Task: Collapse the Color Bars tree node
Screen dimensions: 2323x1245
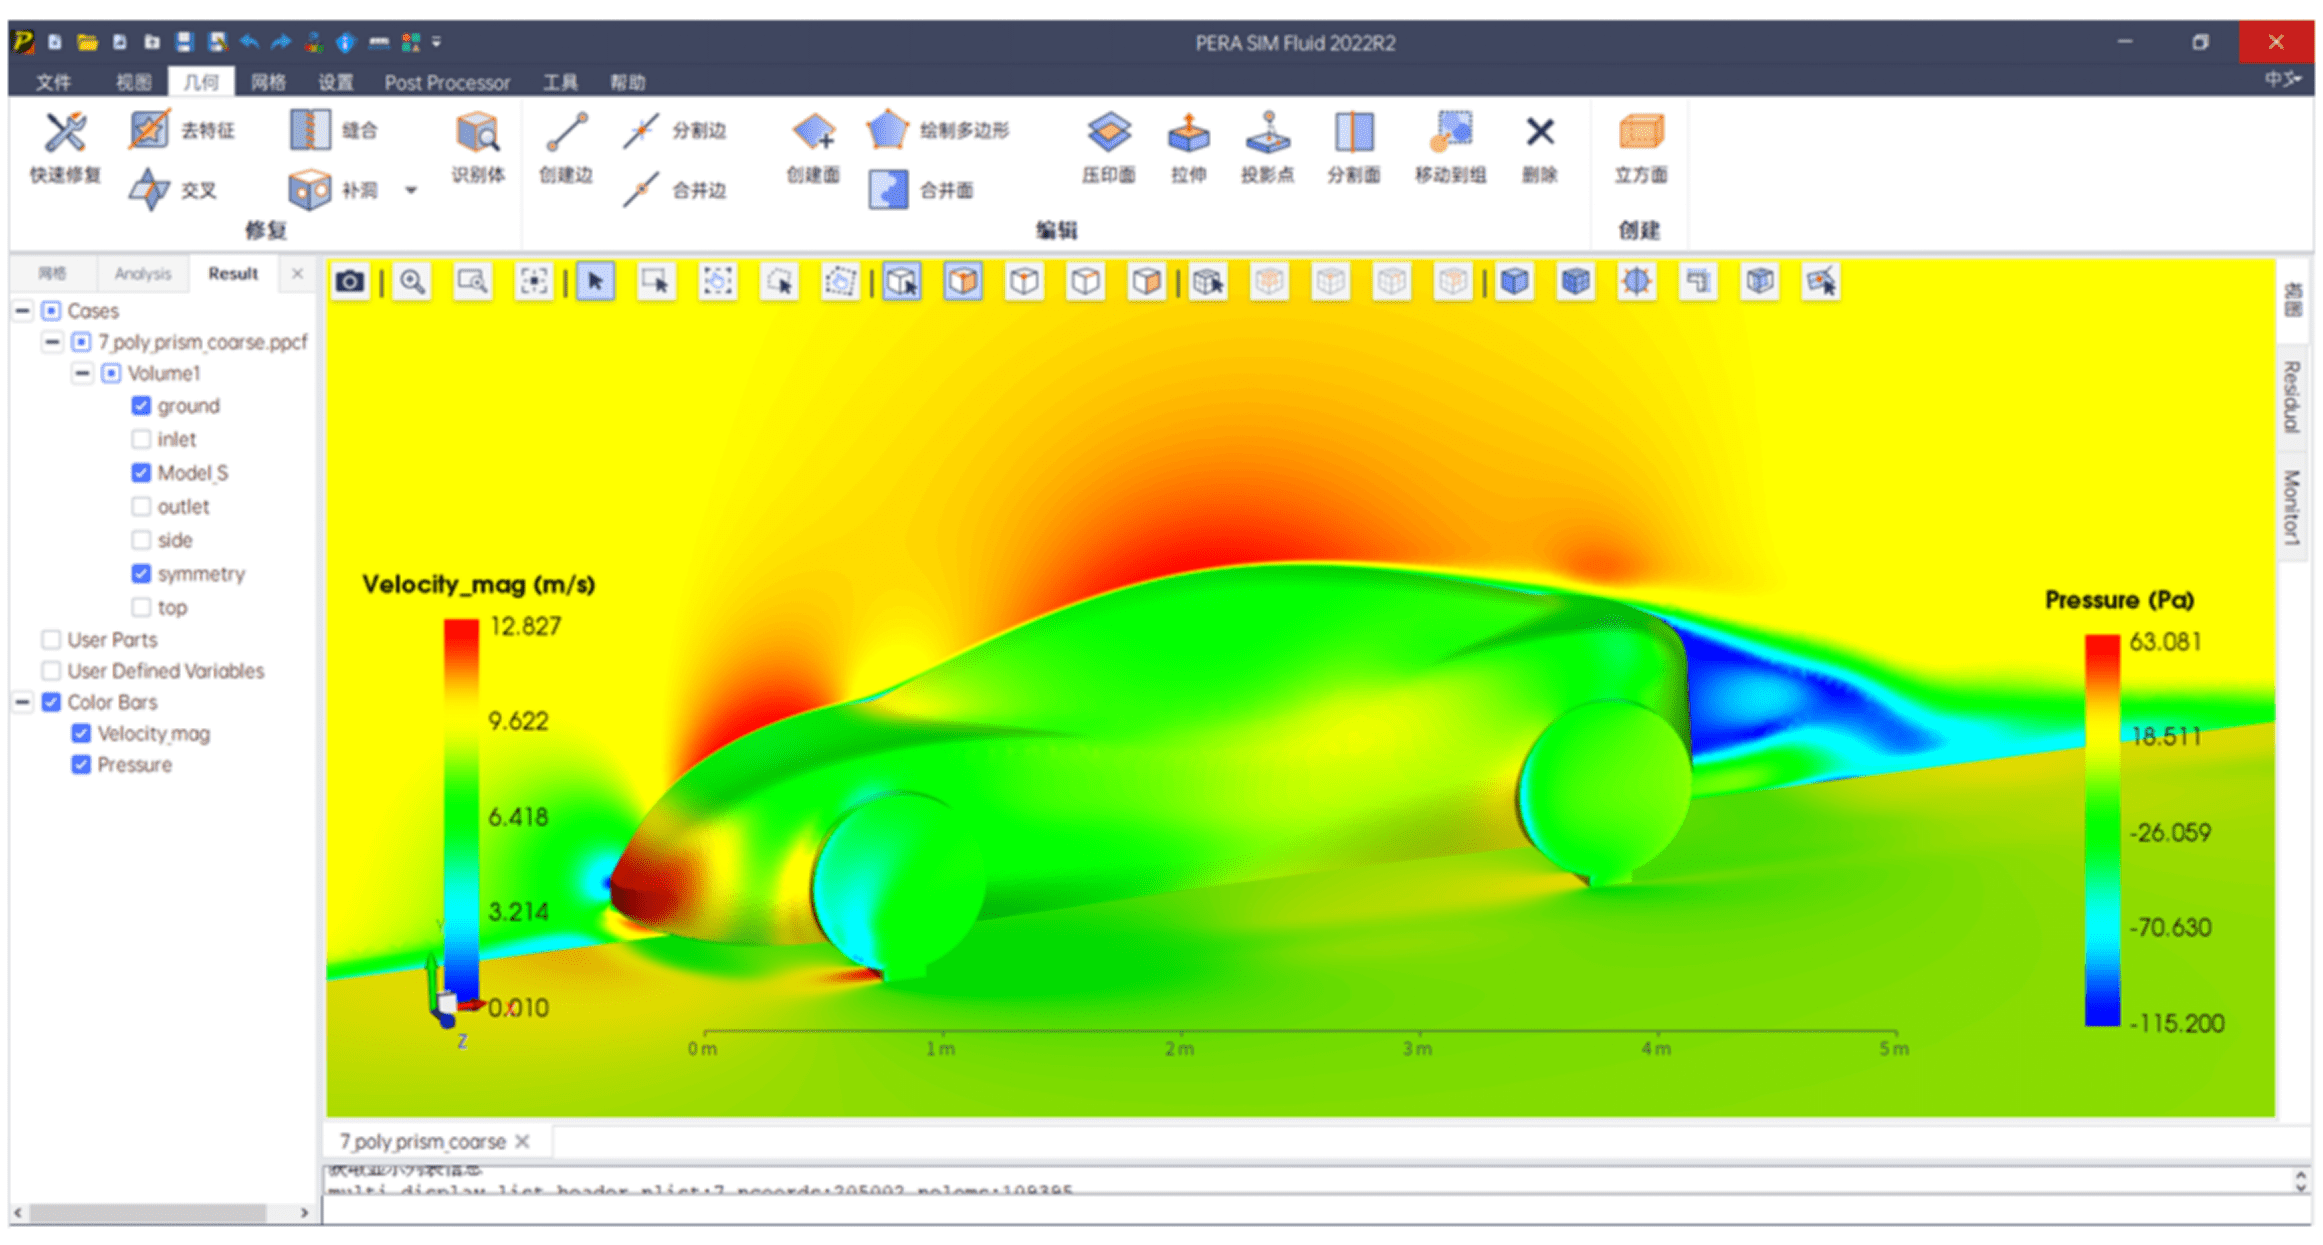Action: 22,702
